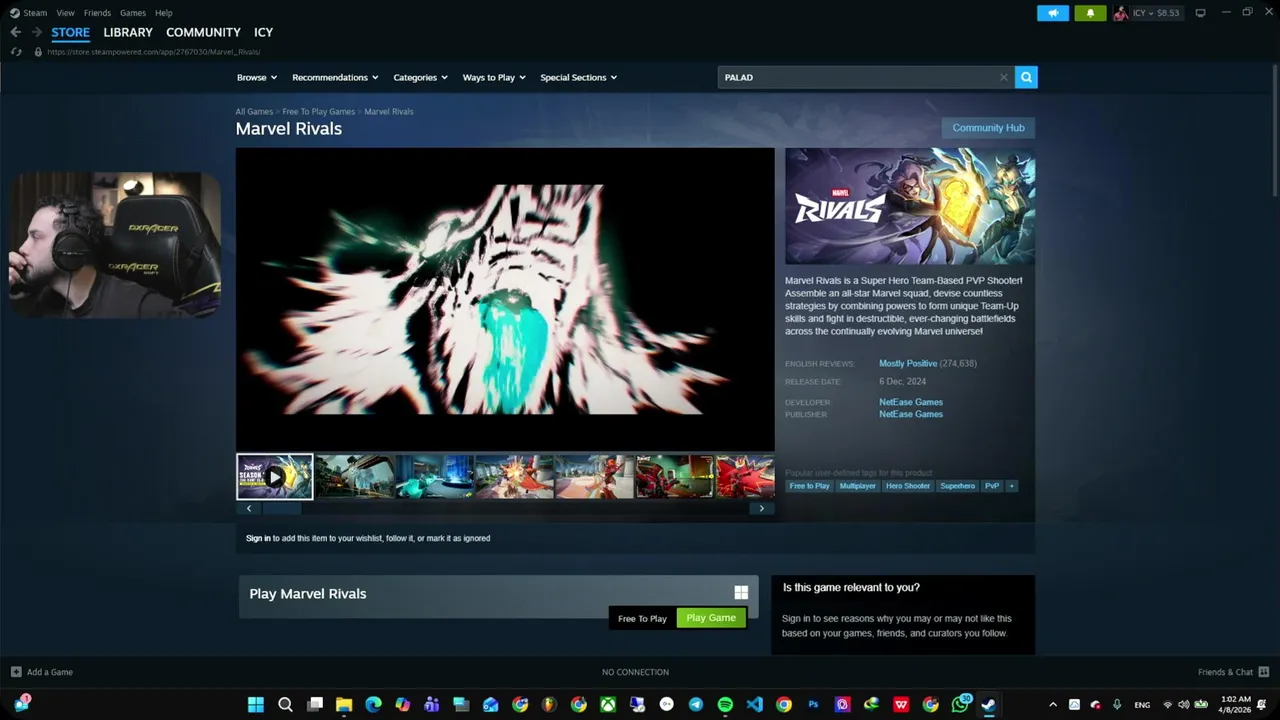Expand the Ways to Play dropdown
1280x720 pixels.
tap(494, 77)
